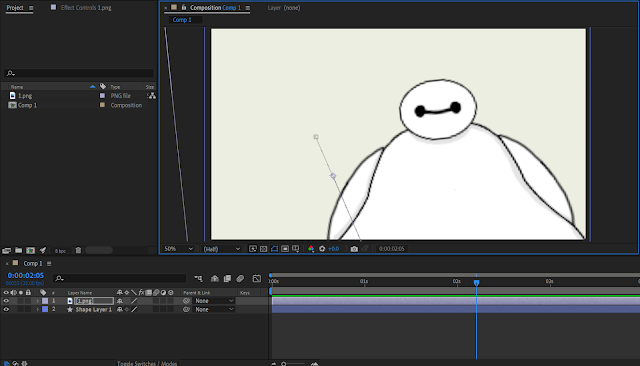
Task: Toggle shy switch for Shape Layer 1
Action: pyautogui.click(x=120, y=309)
